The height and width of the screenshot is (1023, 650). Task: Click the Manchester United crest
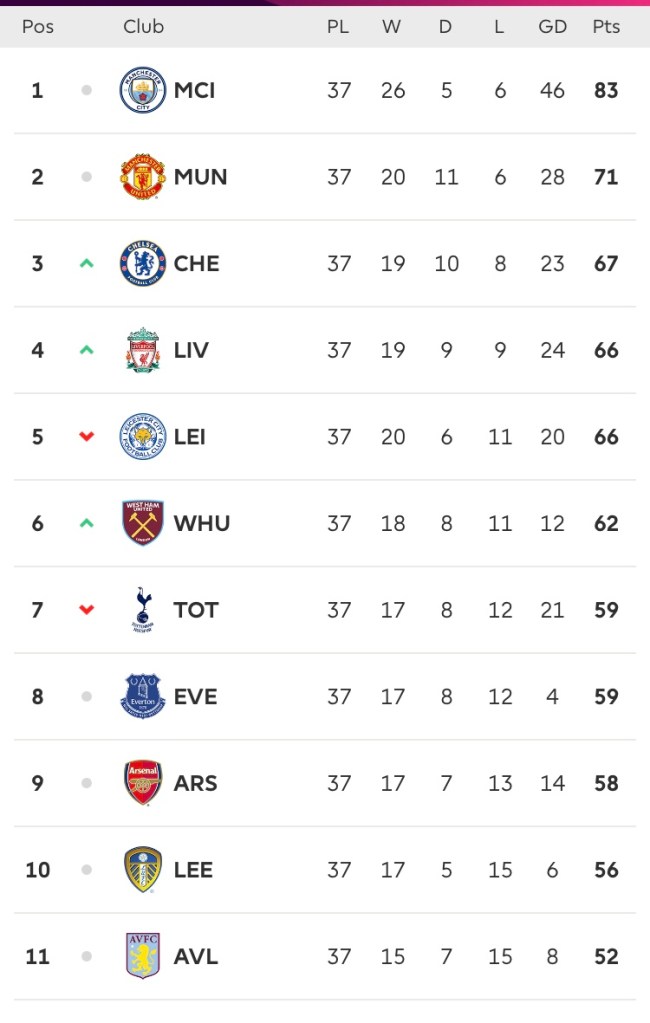[142, 177]
